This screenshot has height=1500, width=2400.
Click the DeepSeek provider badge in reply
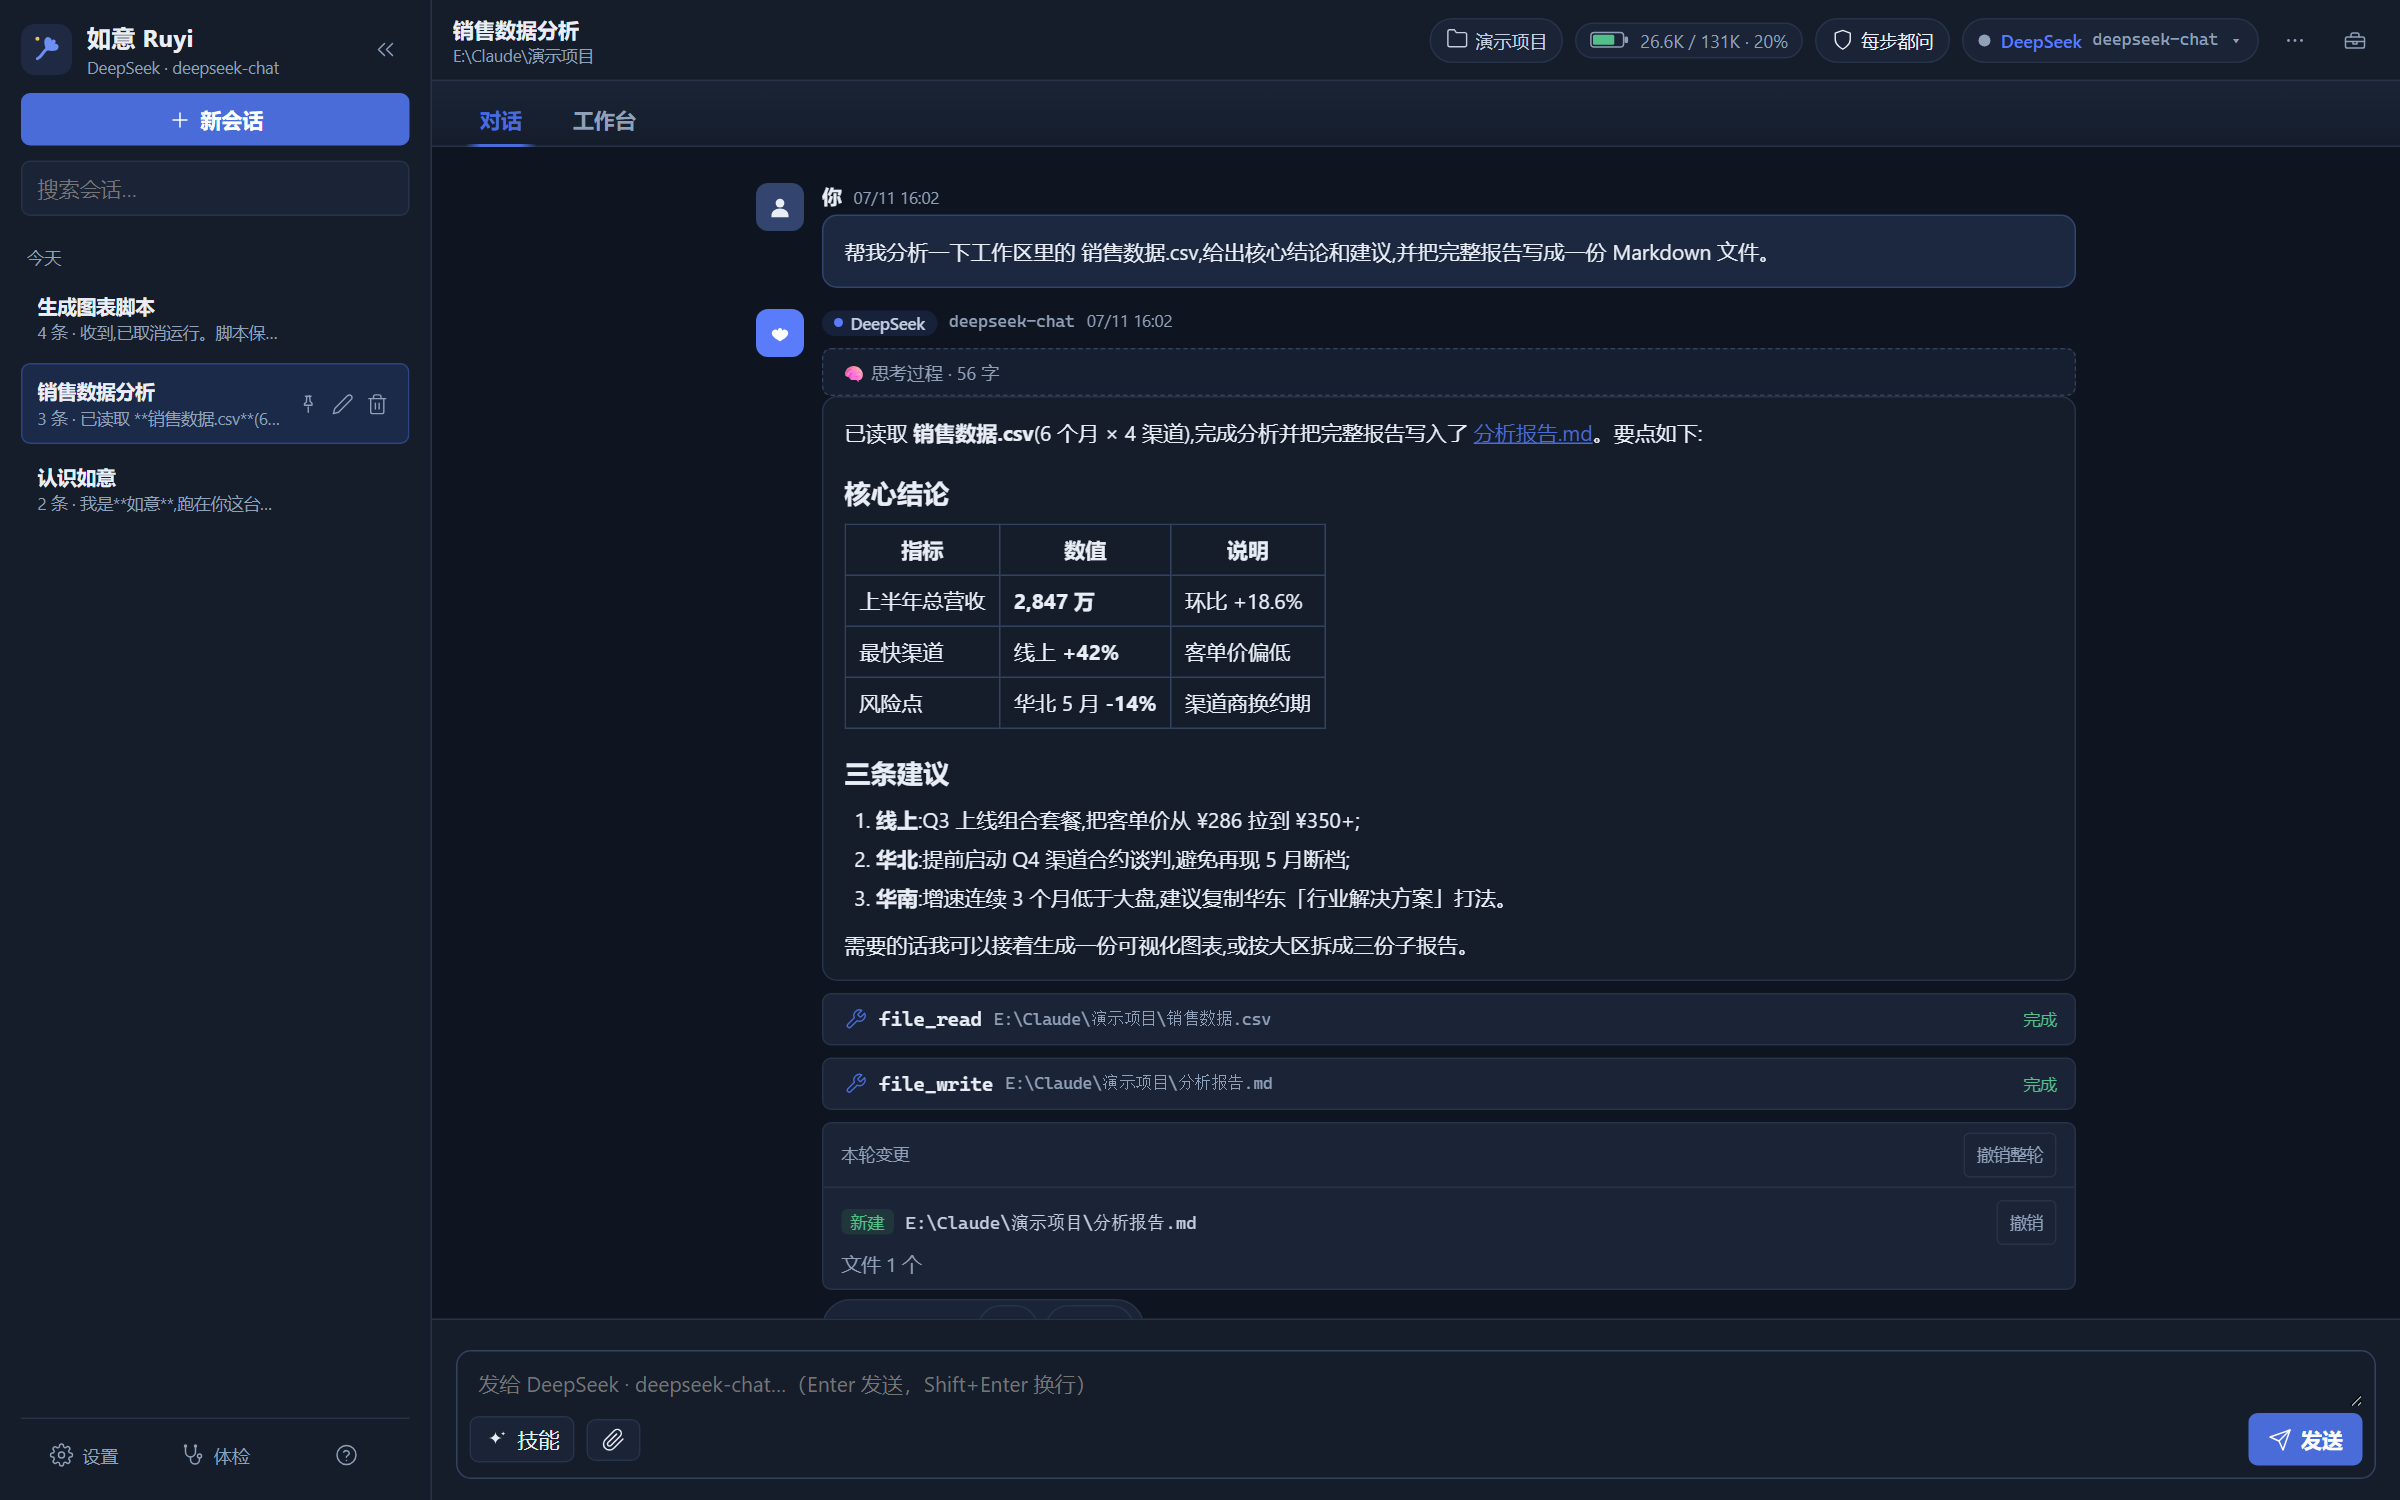(879, 323)
